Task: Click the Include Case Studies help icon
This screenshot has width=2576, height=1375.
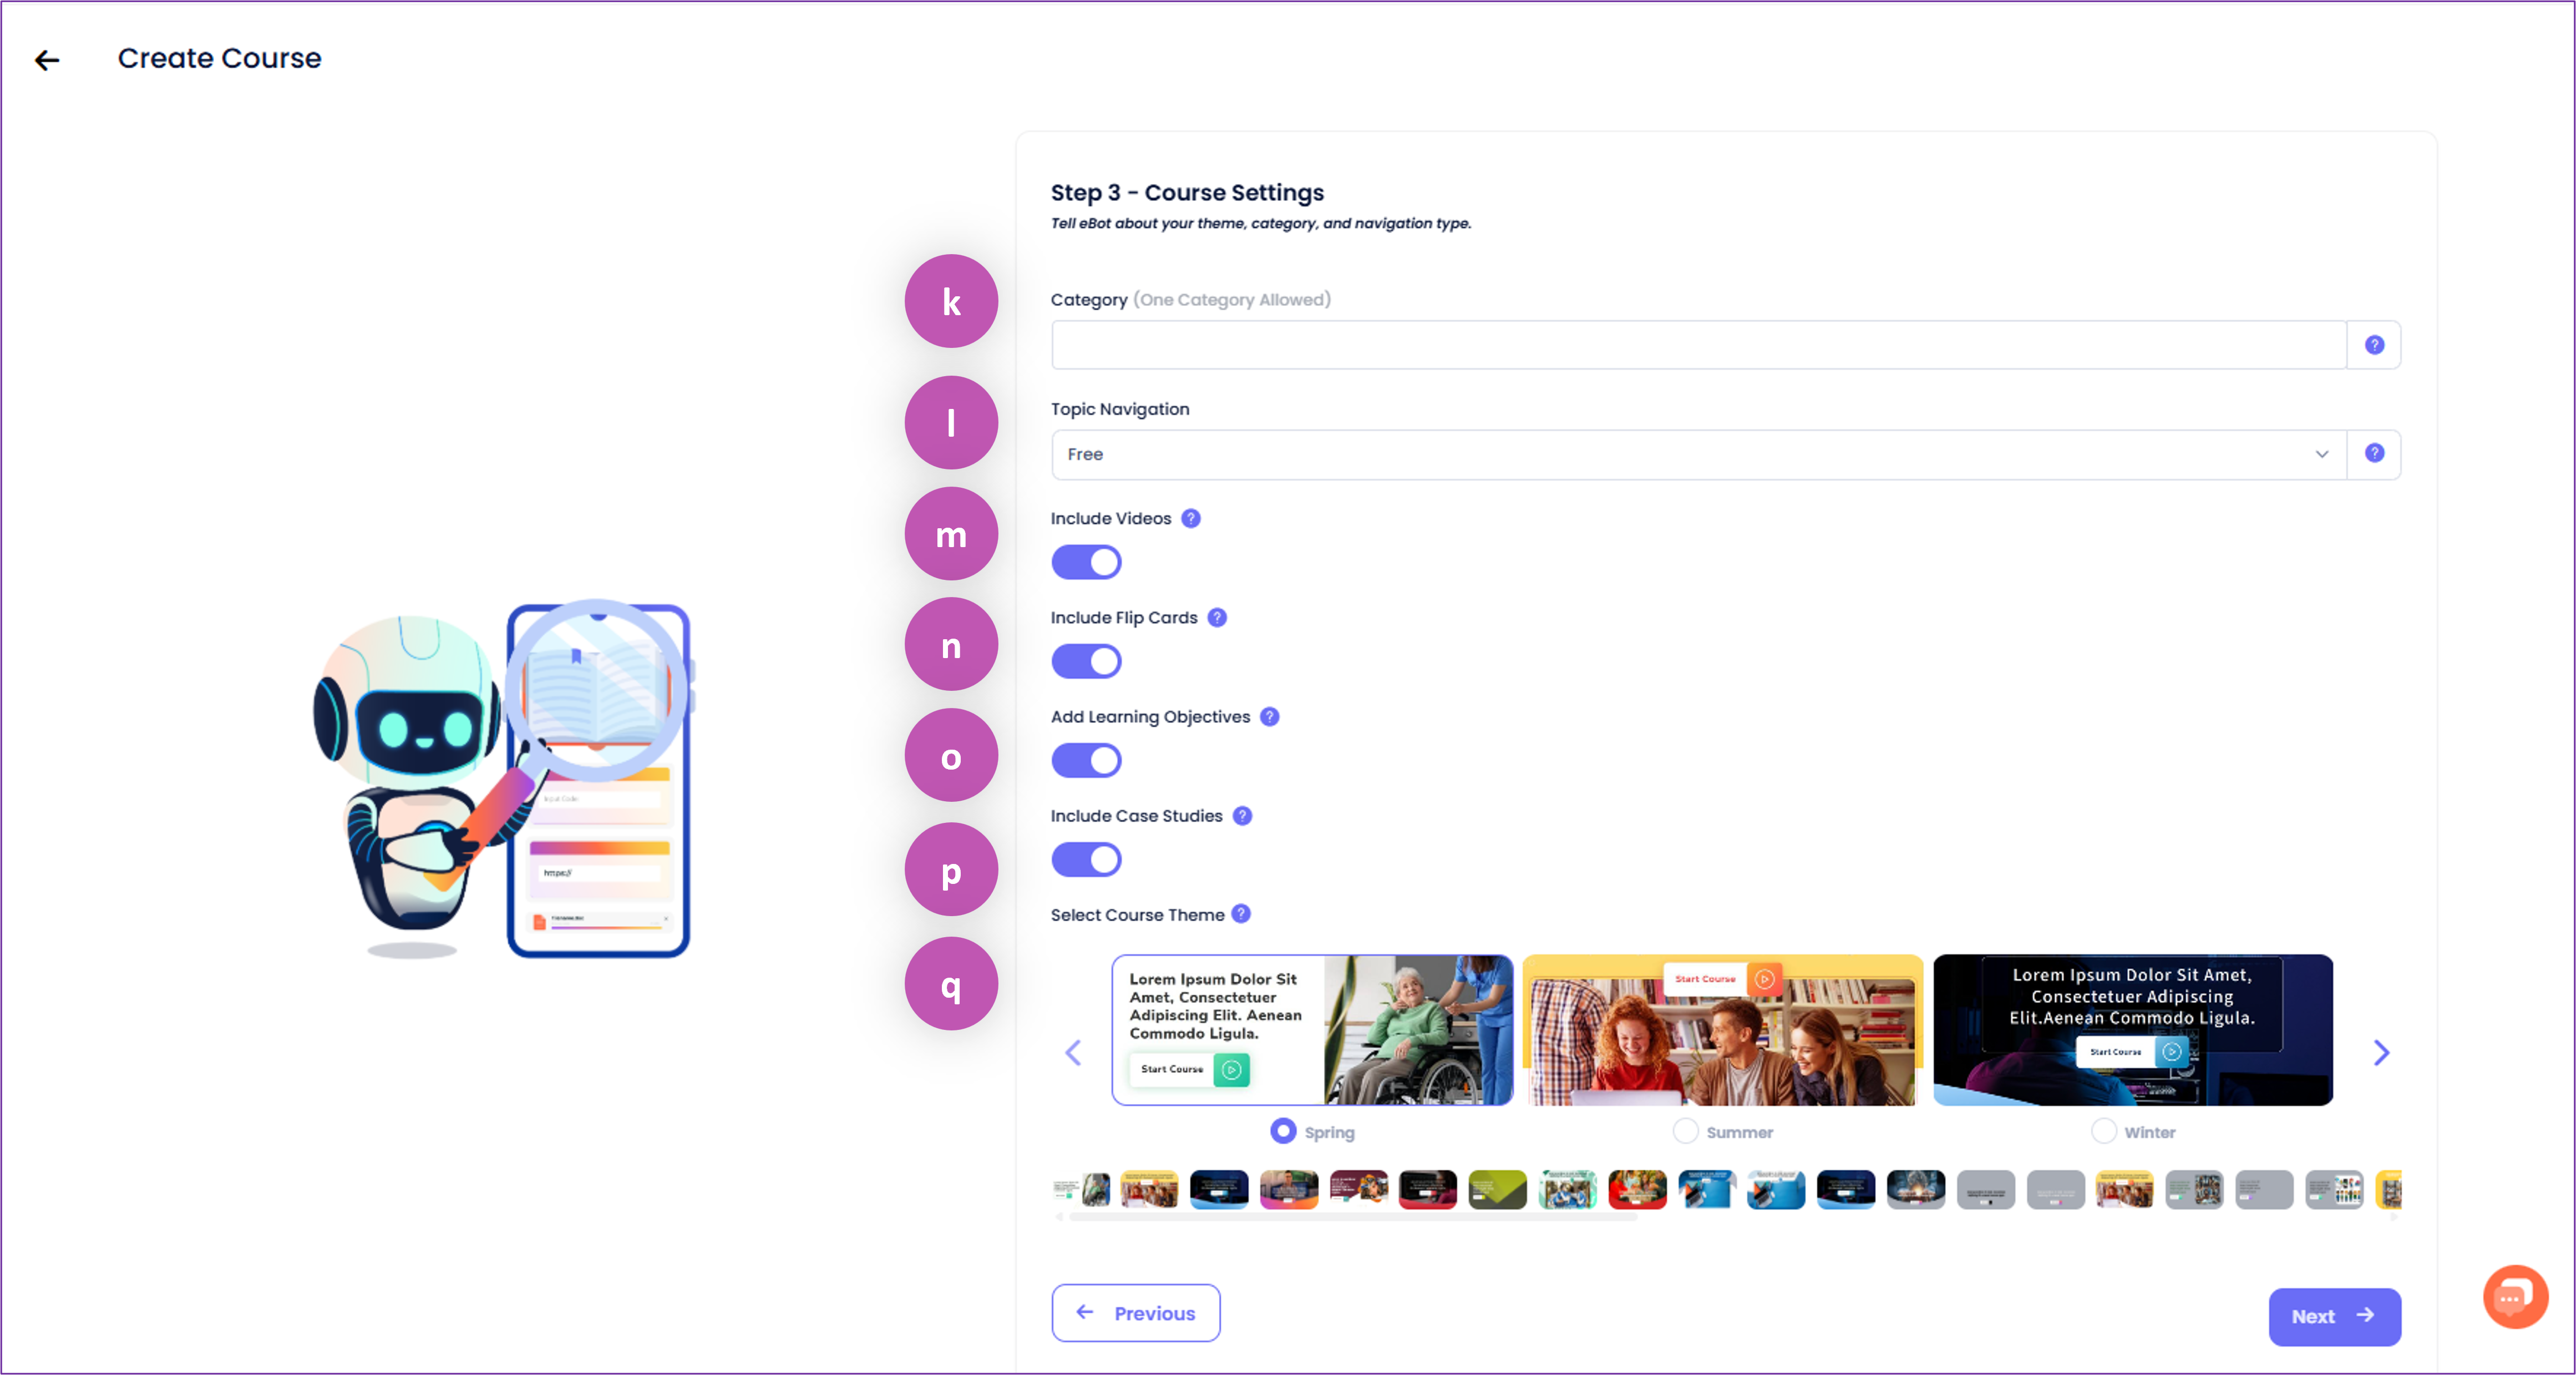Action: point(1242,815)
